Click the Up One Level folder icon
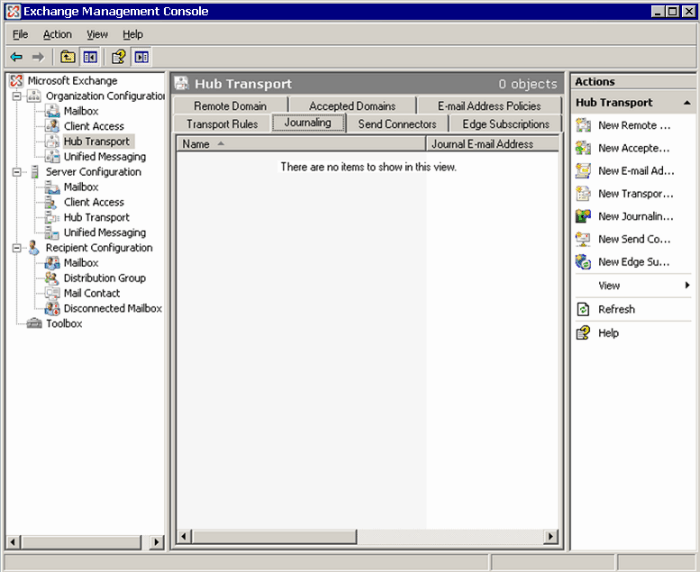Viewport: 700px width, 572px height. [x=68, y=57]
